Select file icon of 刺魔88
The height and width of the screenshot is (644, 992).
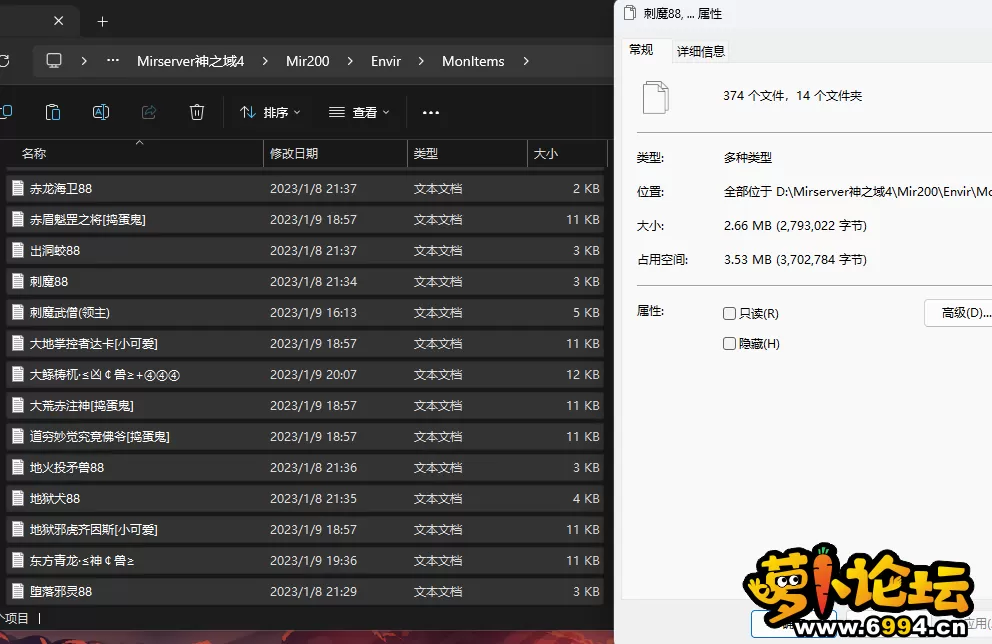pos(18,281)
